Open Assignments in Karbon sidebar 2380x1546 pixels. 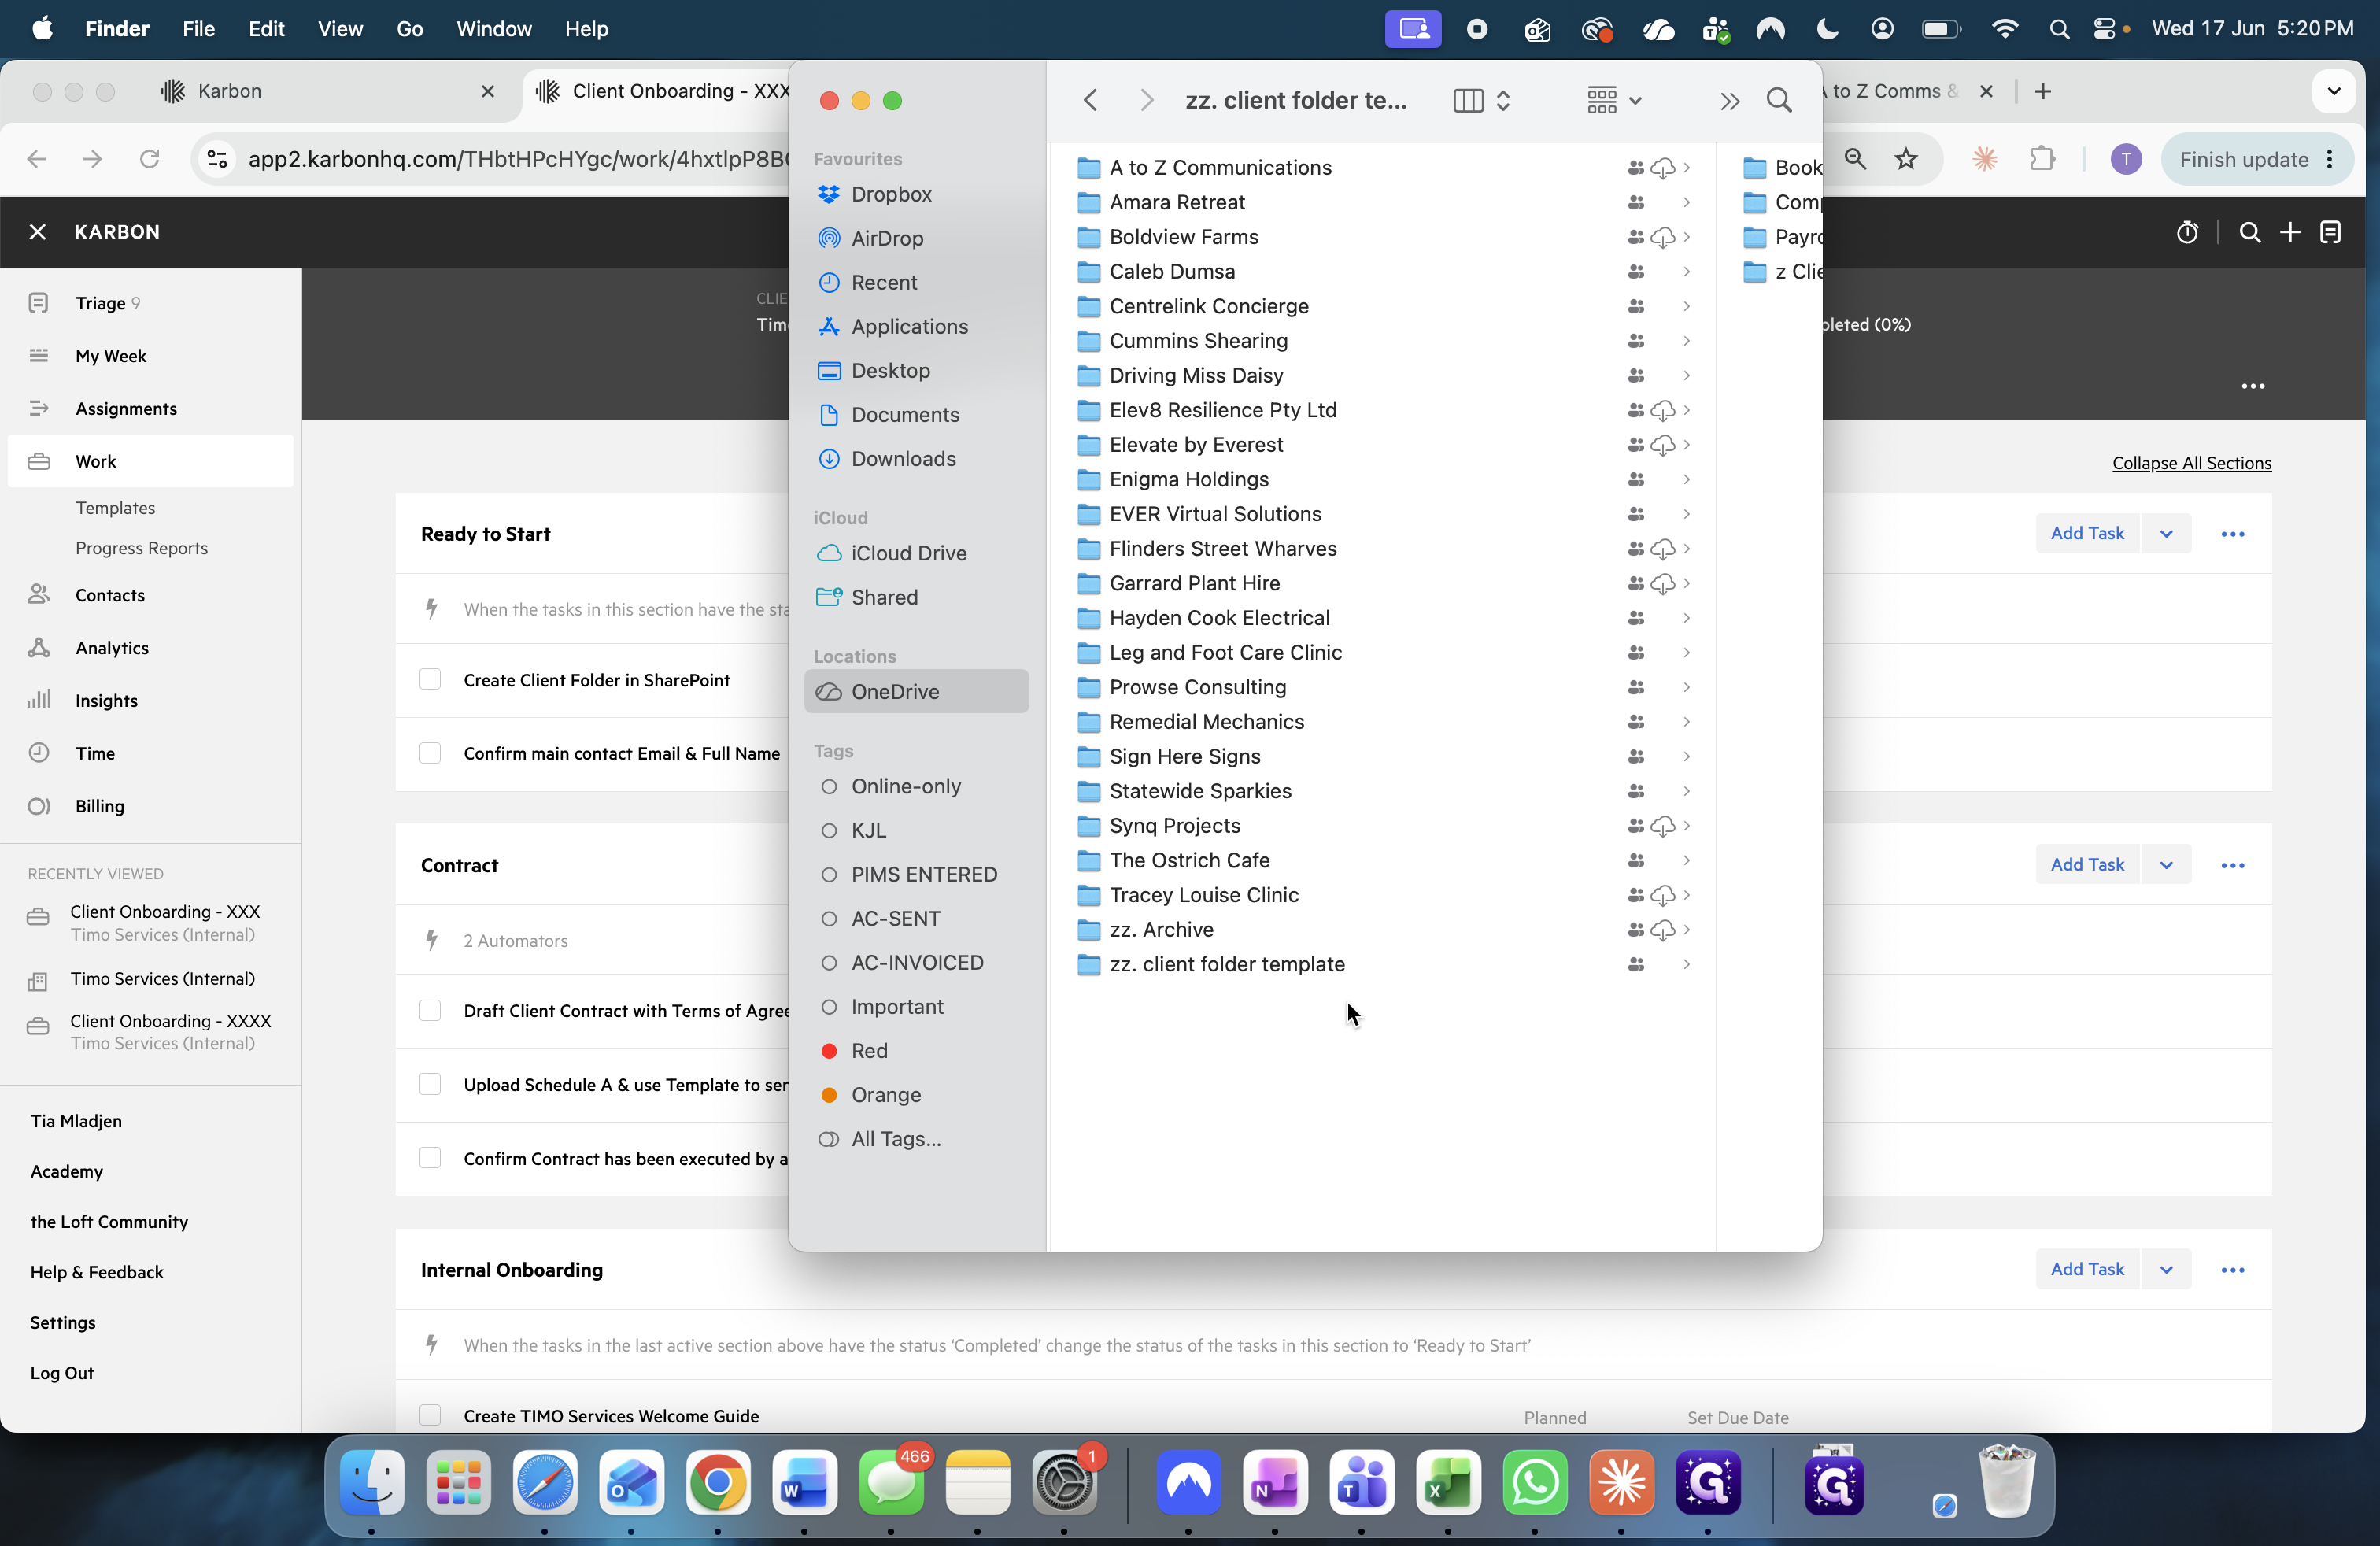150,408
